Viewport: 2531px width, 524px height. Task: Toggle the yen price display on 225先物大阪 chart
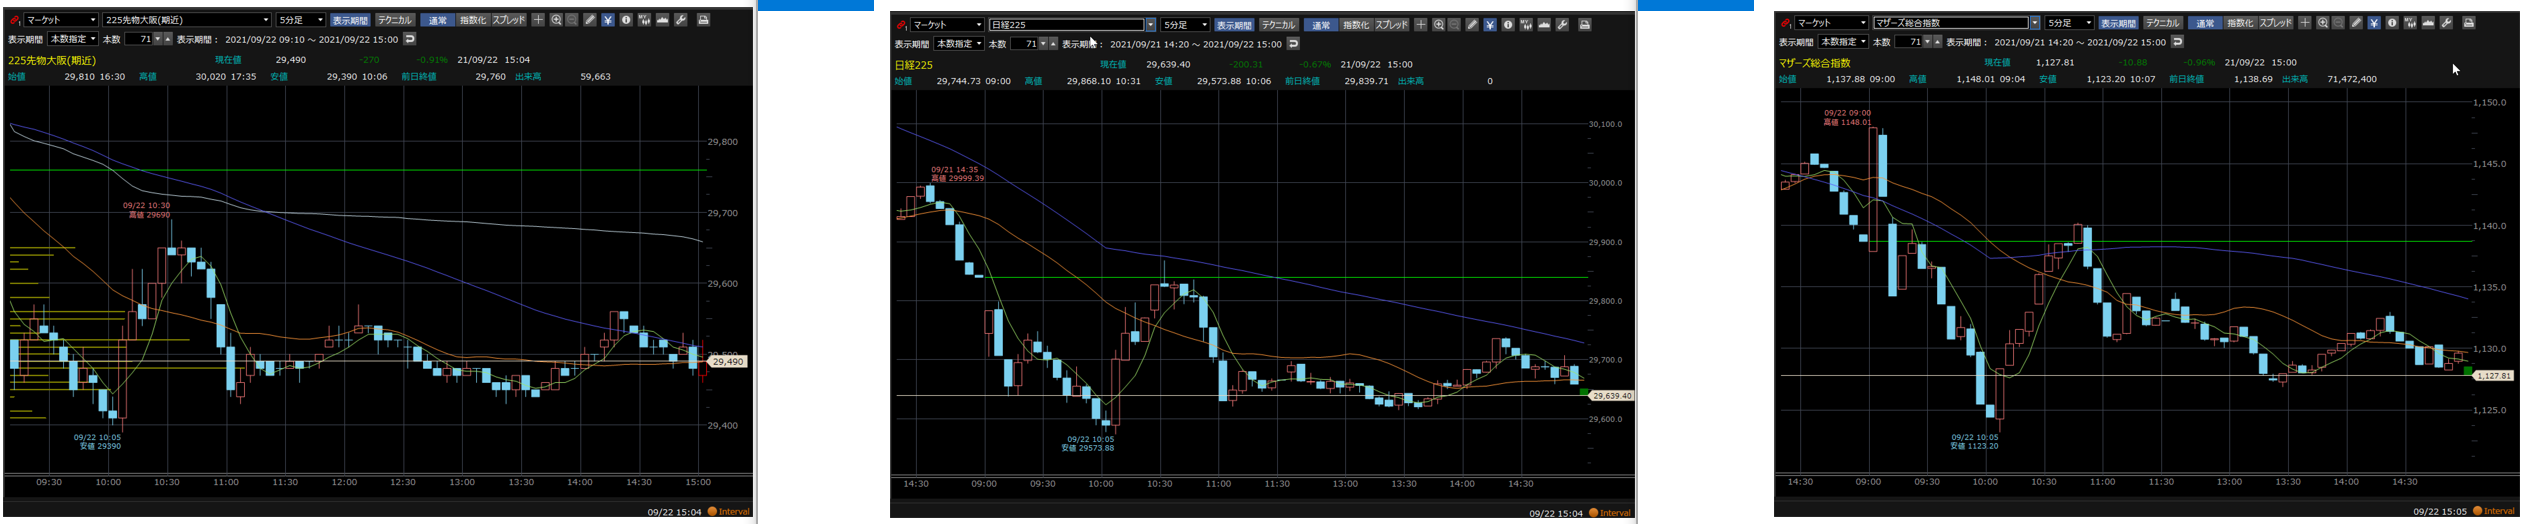coord(608,20)
